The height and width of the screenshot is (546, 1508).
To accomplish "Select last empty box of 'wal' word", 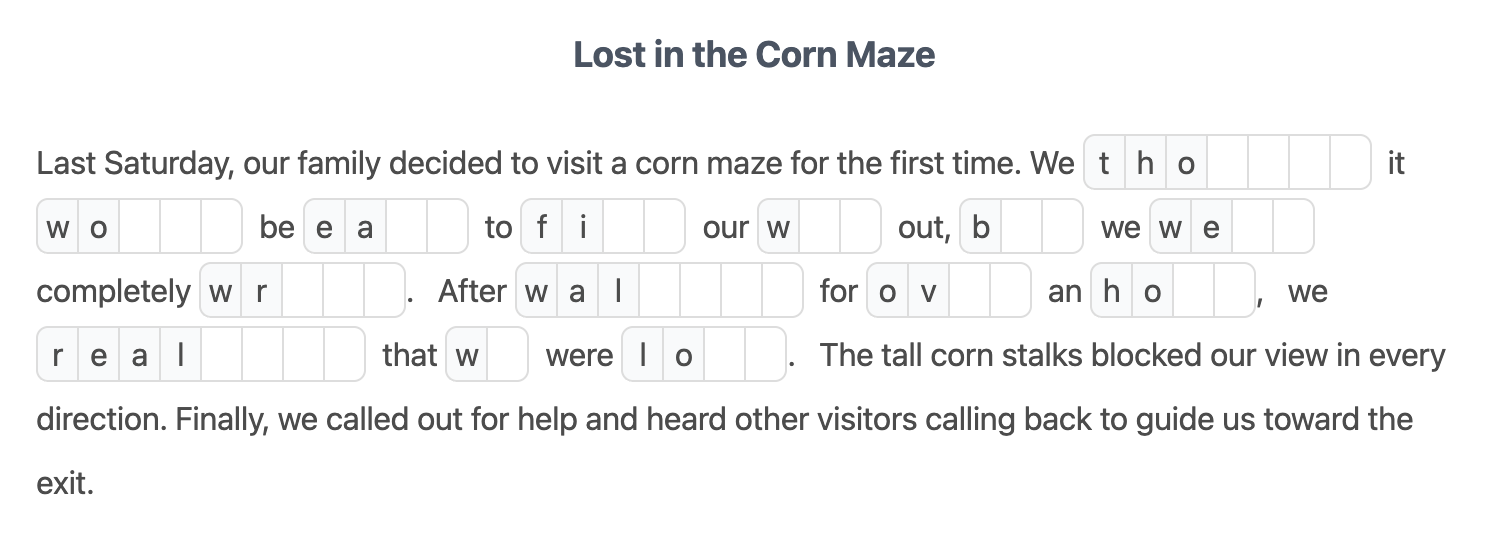I will (782, 291).
